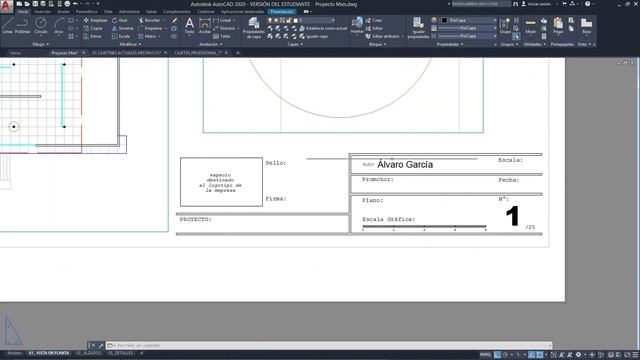Viewport: 640px width, 360px height.
Task: Switch to the 02_ALZADOS layout tab
Action: [88, 353]
